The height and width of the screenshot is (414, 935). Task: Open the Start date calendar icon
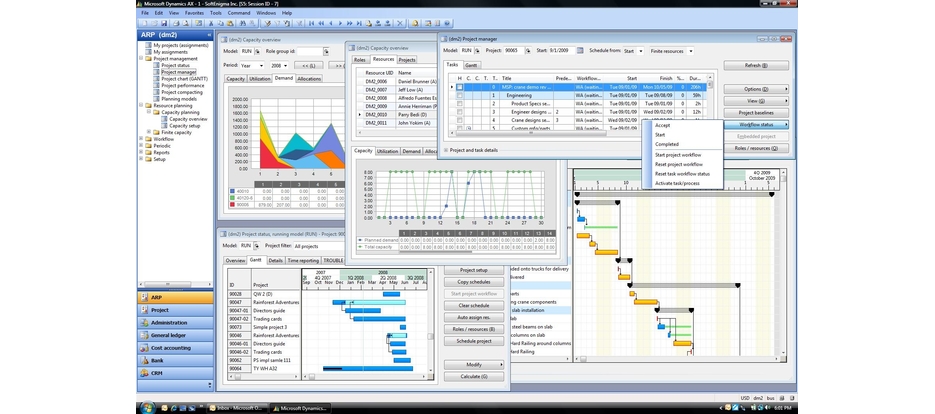[x=580, y=51]
